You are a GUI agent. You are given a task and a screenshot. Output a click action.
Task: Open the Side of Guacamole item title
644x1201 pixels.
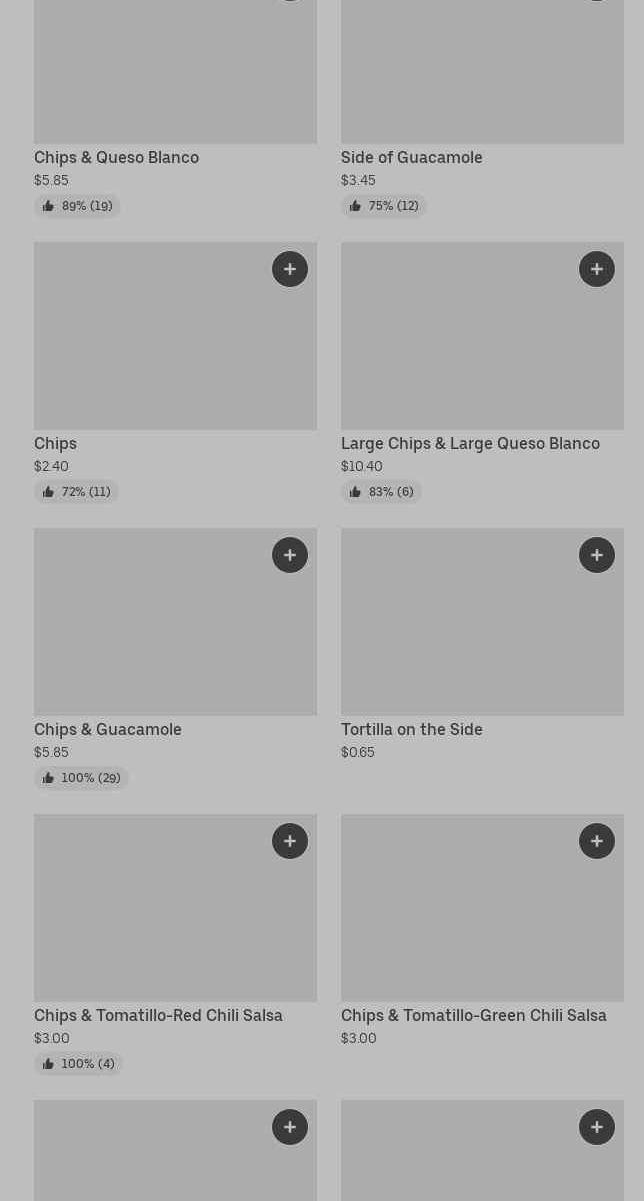click(x=411, y=157)
